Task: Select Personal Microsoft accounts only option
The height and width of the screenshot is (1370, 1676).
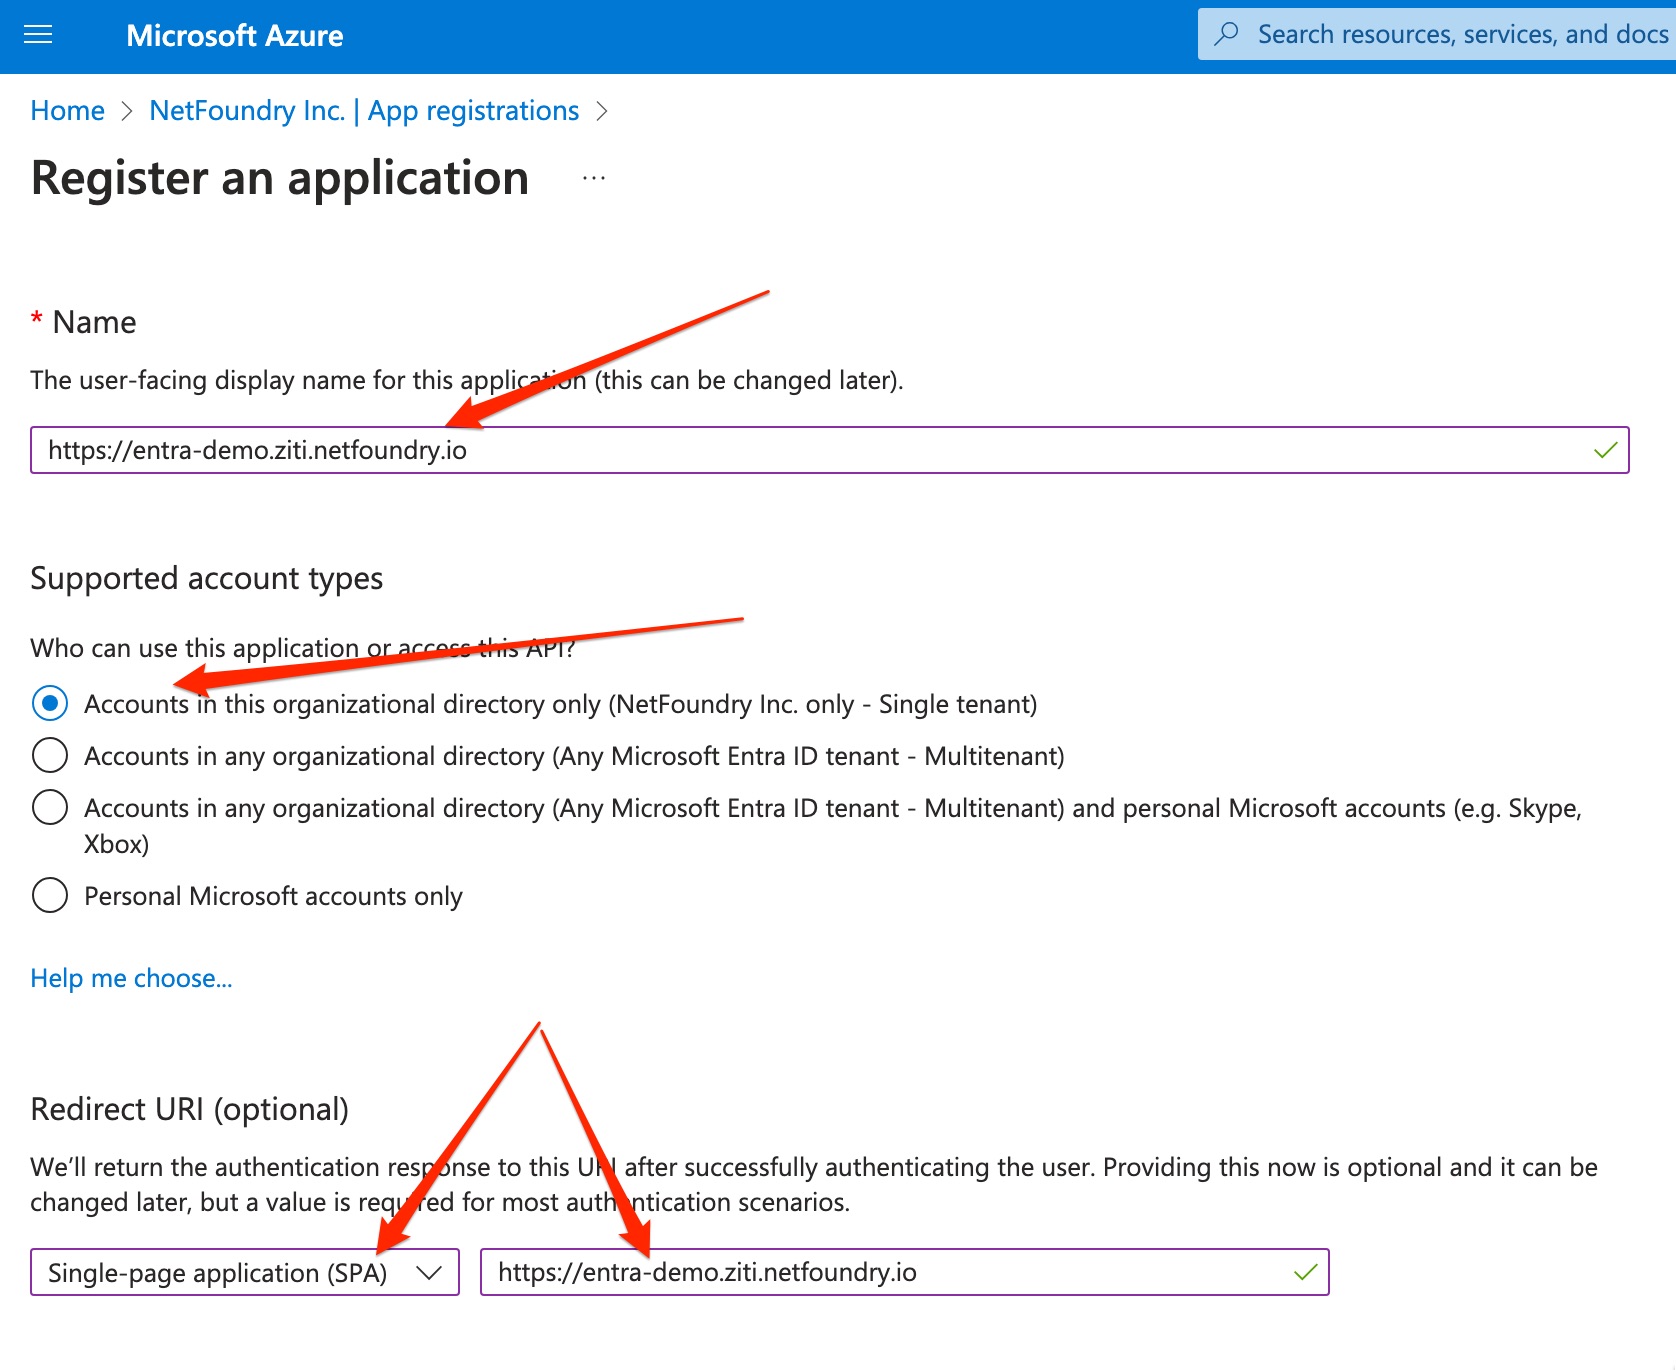Action: coord(50,895)
